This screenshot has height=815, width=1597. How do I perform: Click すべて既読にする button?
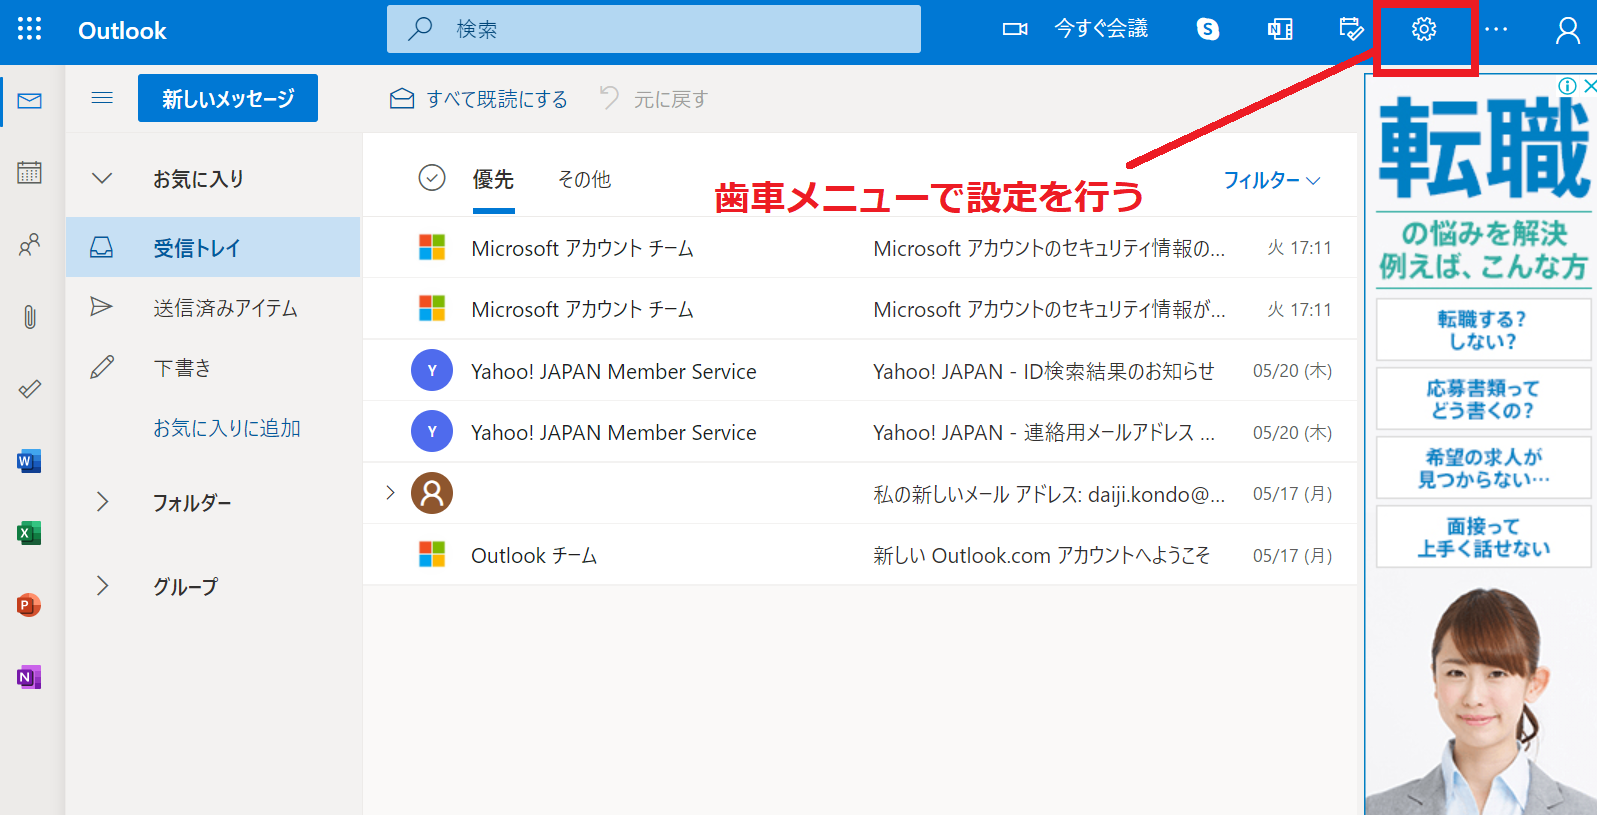479,99
